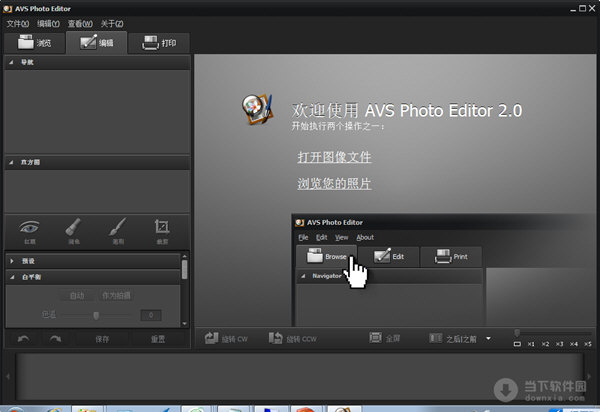Click the adjustments panel scrollbar thumb
600x412 pixels.
[184, 269]
